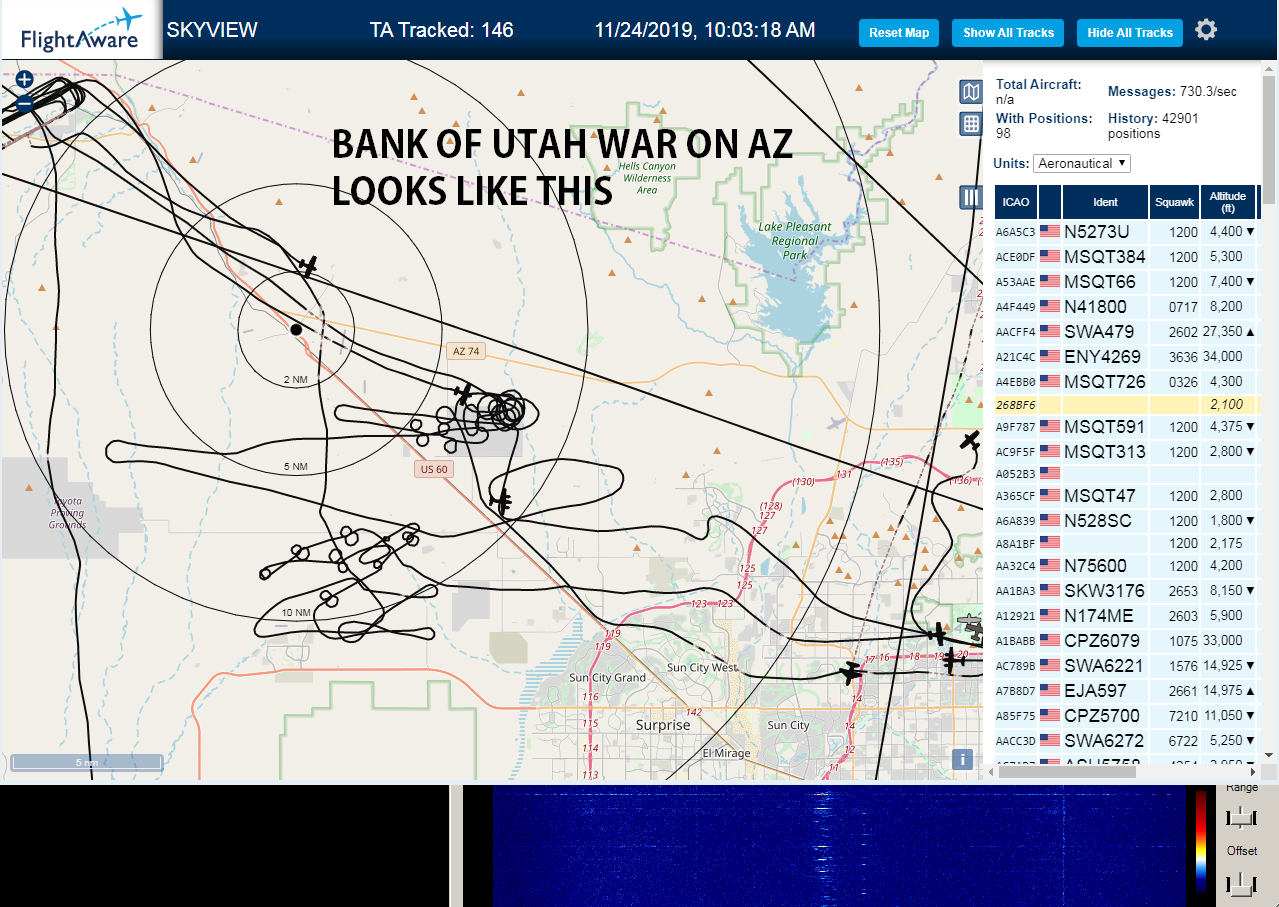1279x907 pixels.
Task: Sort table by the flag column header
Action: click(x=1050, y=202)
